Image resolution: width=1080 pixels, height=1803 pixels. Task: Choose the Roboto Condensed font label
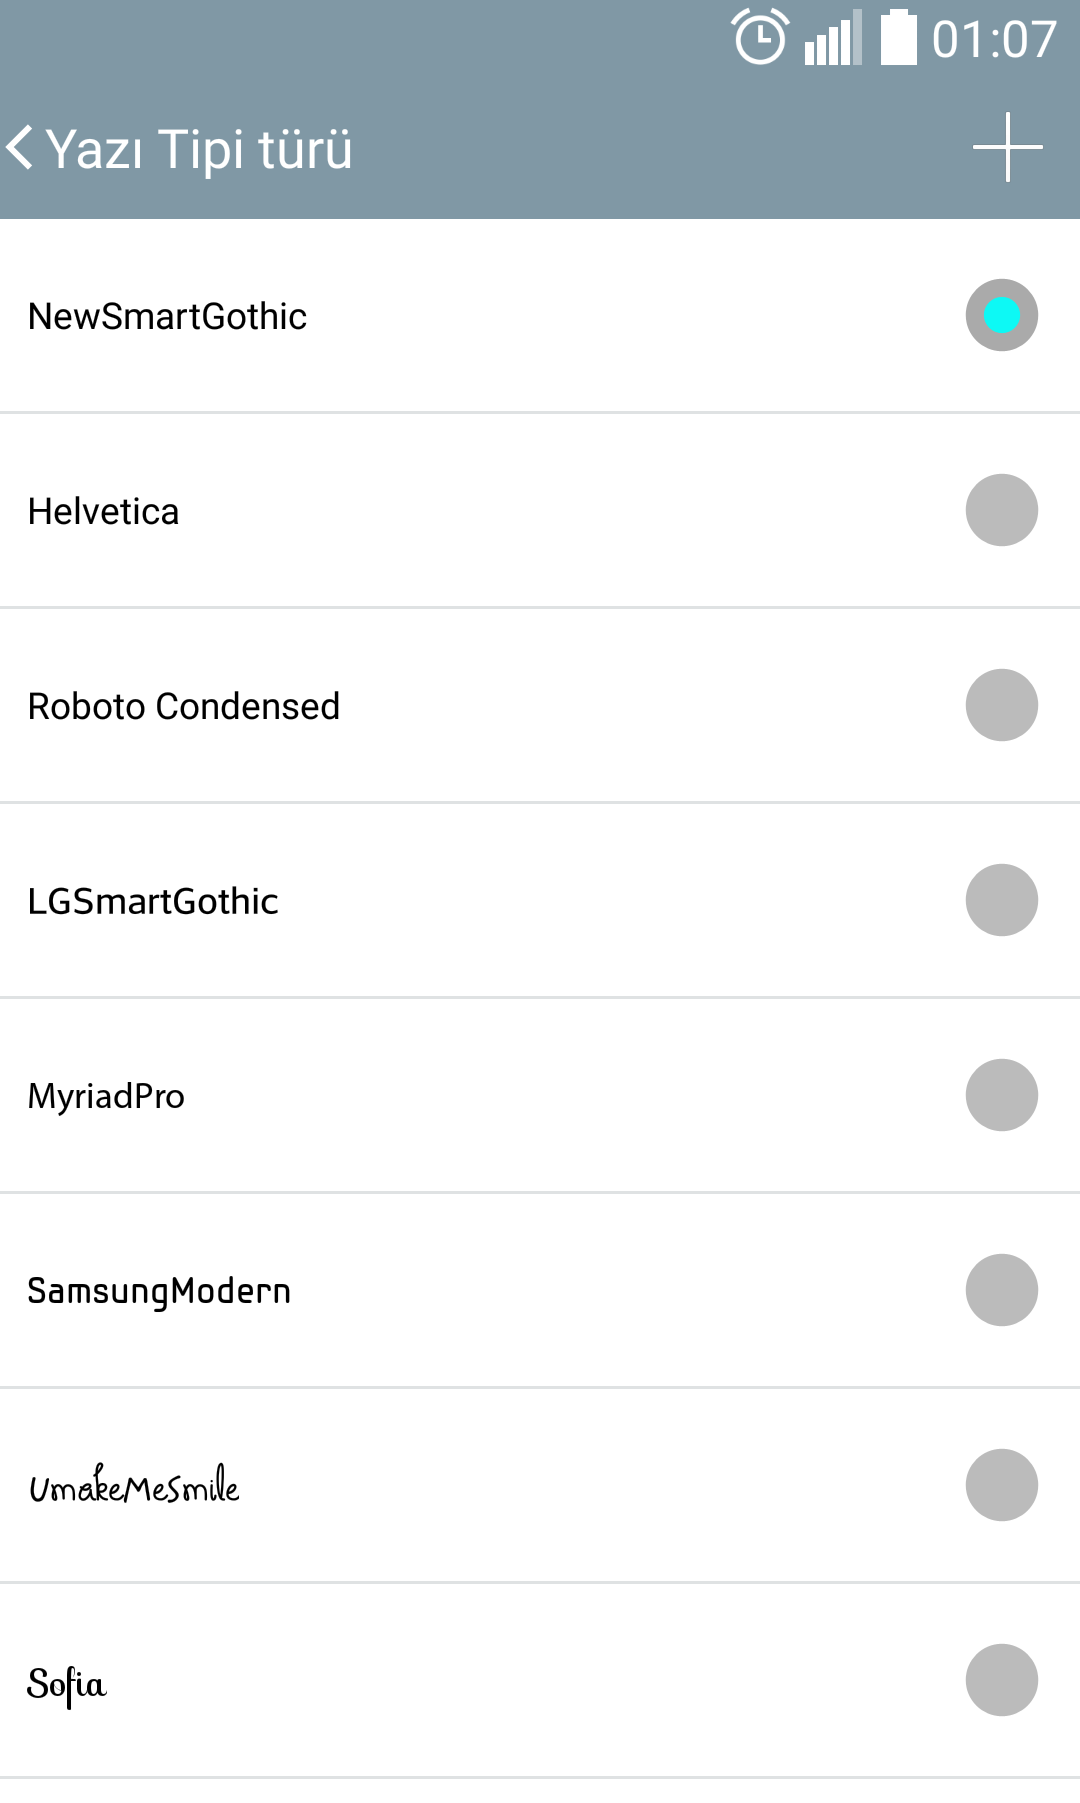(x=184, y=706)
